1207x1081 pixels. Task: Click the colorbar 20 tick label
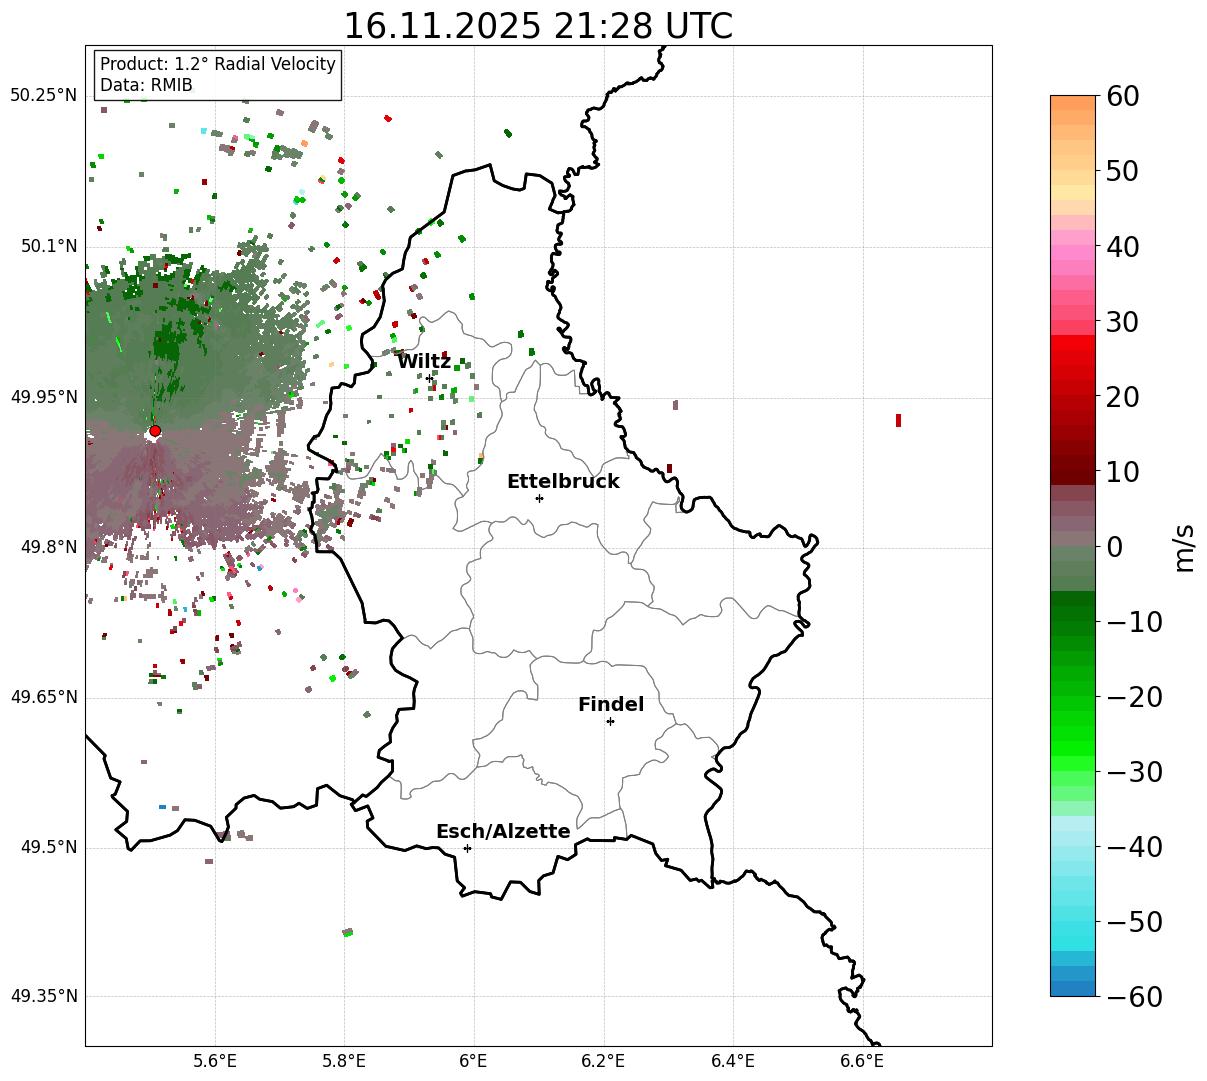1122,396
